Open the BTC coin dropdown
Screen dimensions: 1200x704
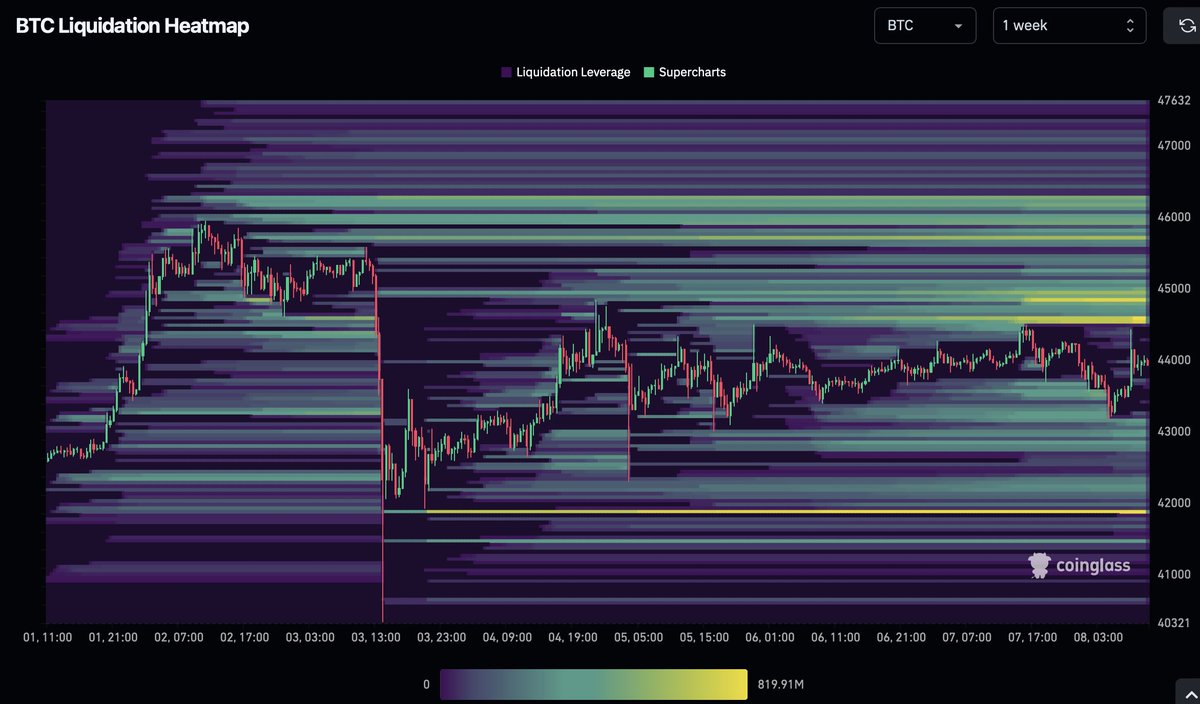(x=925, y=25)
